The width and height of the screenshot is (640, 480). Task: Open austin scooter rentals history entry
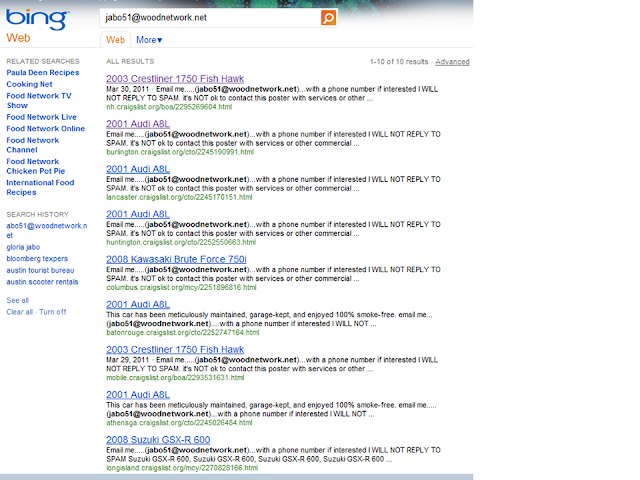tap(42, 282)
